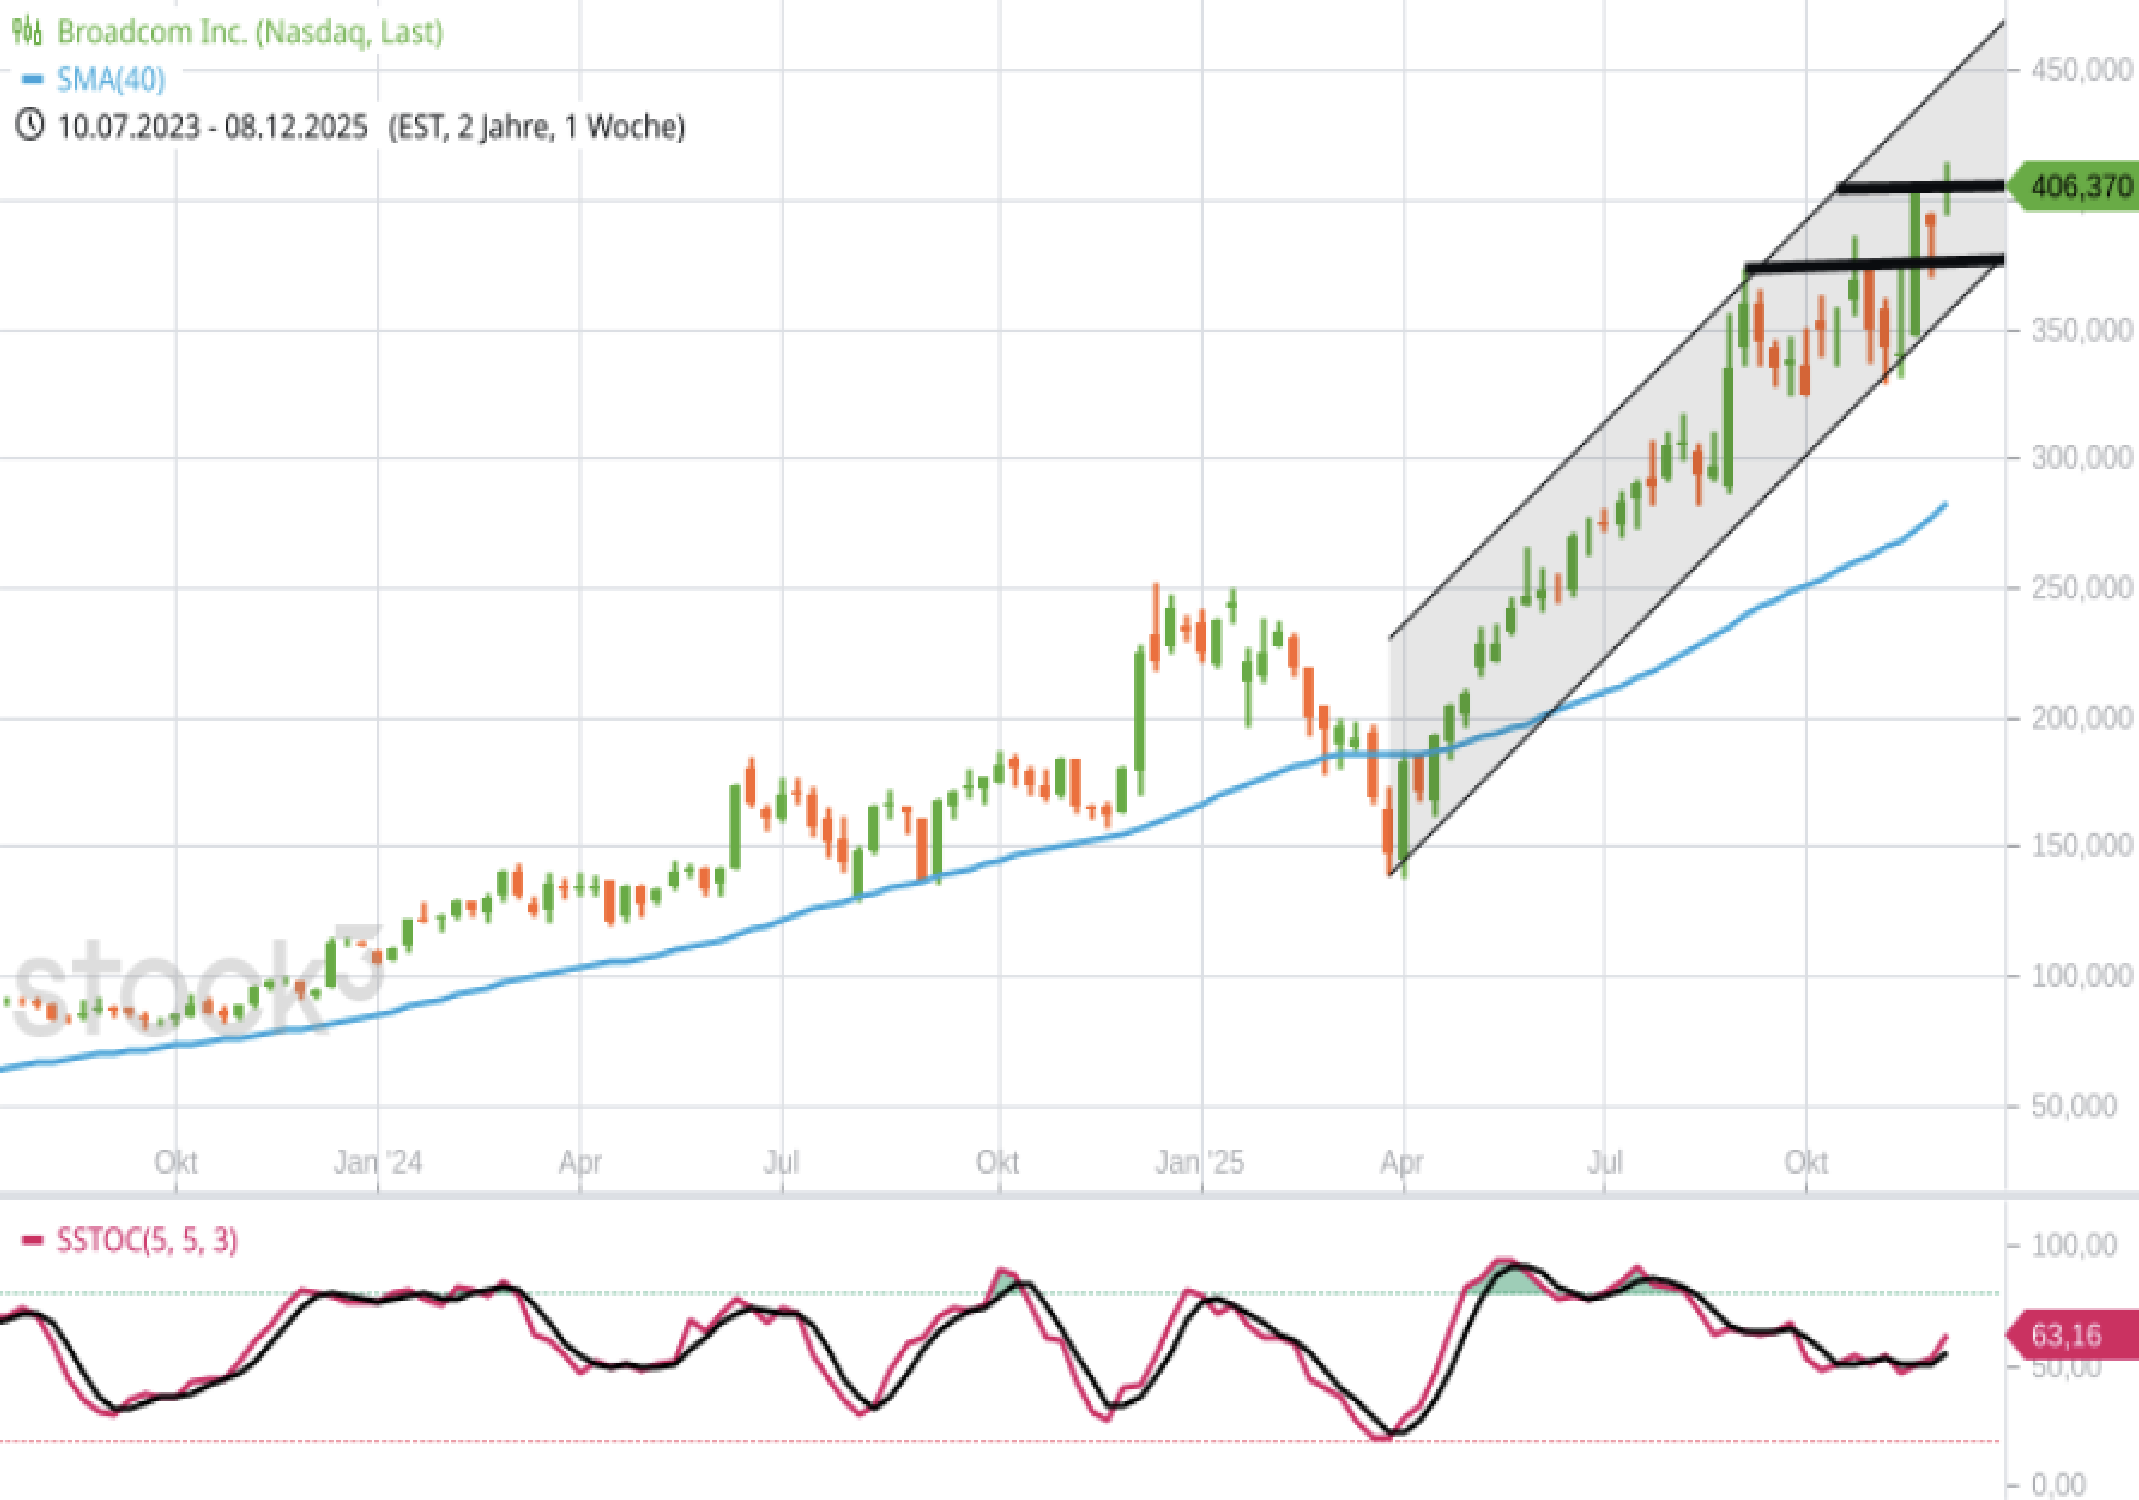
Task: Click the green 406,370 price tag
Action: tap(2077, 187)
